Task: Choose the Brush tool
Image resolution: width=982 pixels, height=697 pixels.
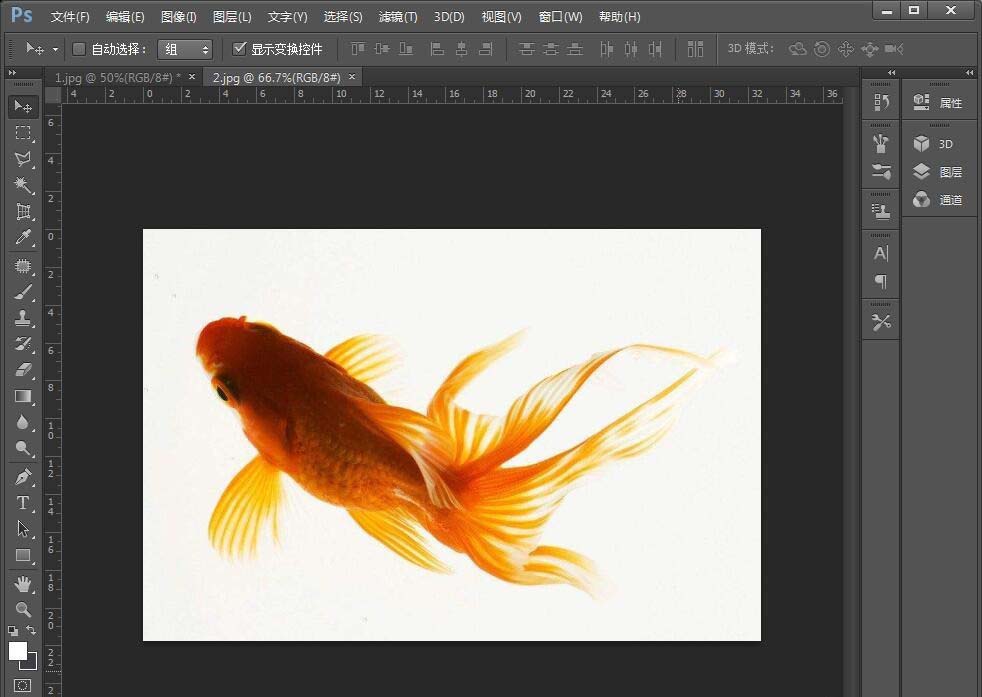Action: point(22,292)
